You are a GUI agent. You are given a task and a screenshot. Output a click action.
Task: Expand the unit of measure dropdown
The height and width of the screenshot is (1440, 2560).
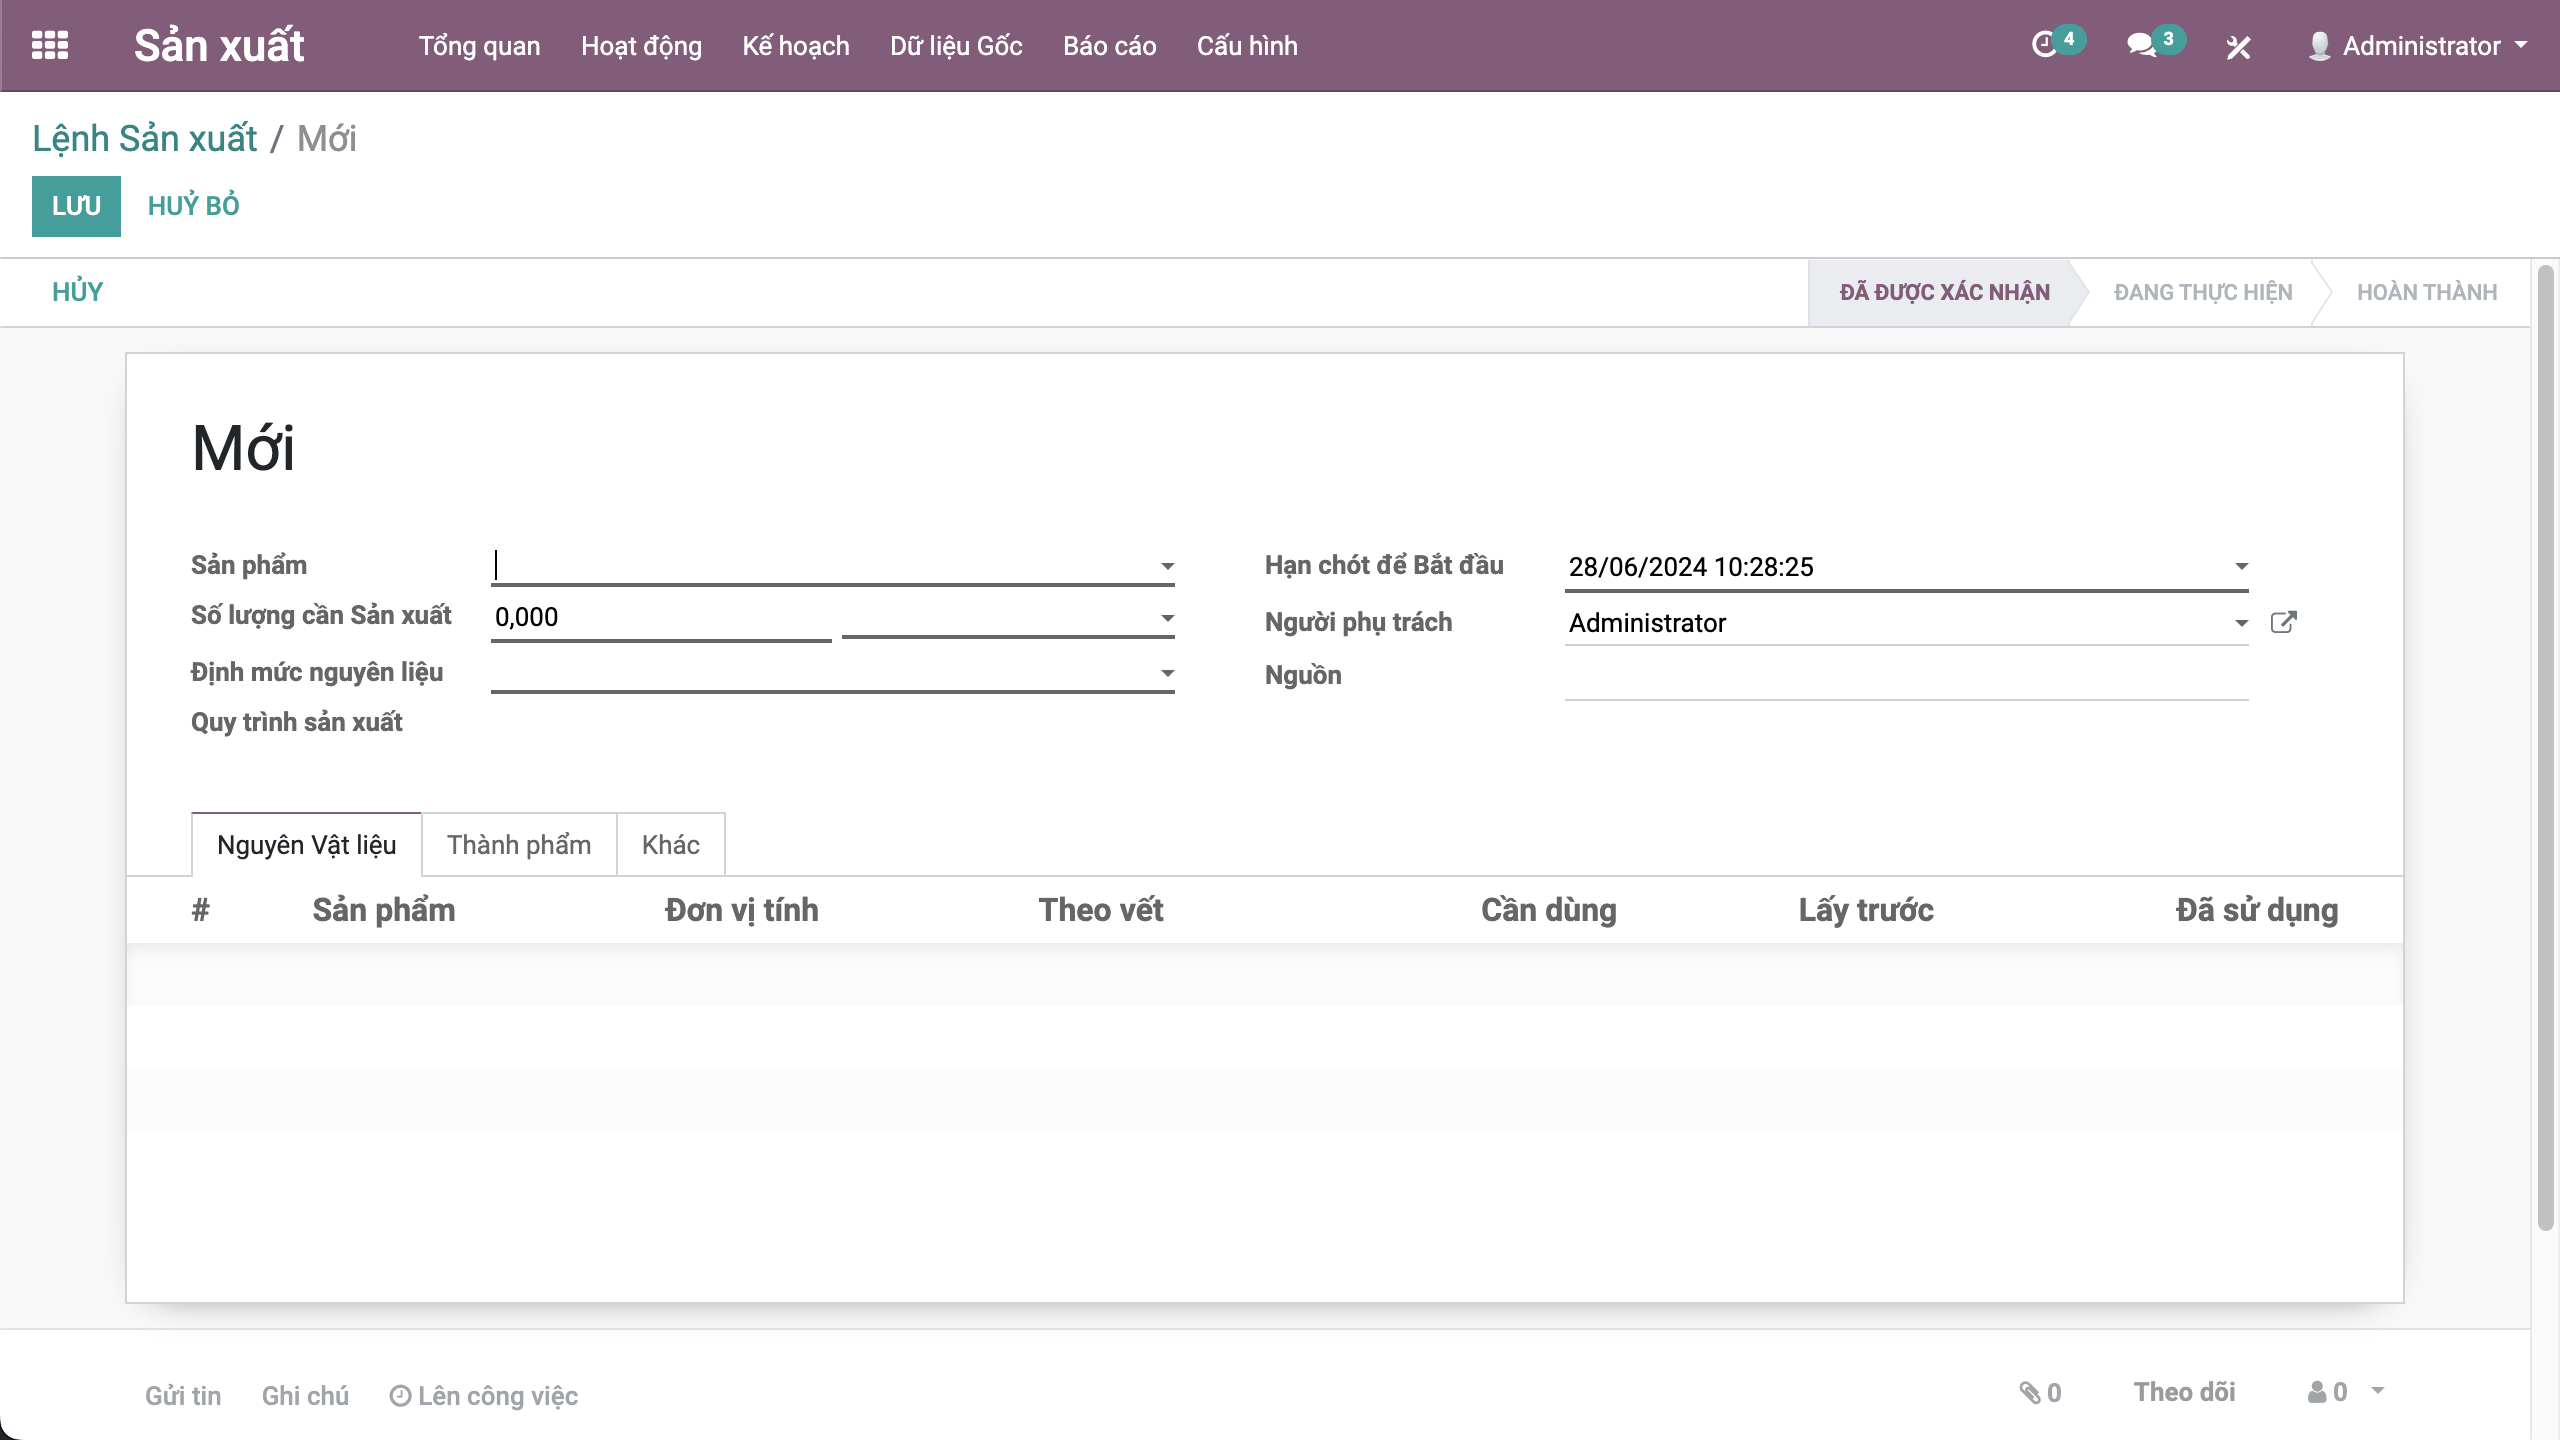pos(1167,618)
